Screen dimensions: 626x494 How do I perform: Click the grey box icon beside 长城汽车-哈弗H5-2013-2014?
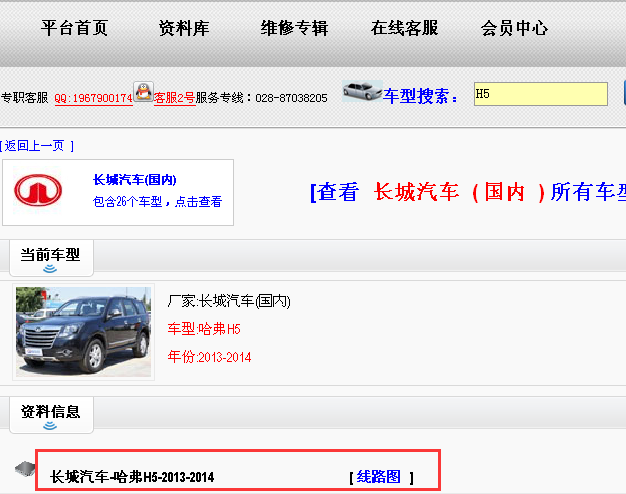(x=25, y=468)
